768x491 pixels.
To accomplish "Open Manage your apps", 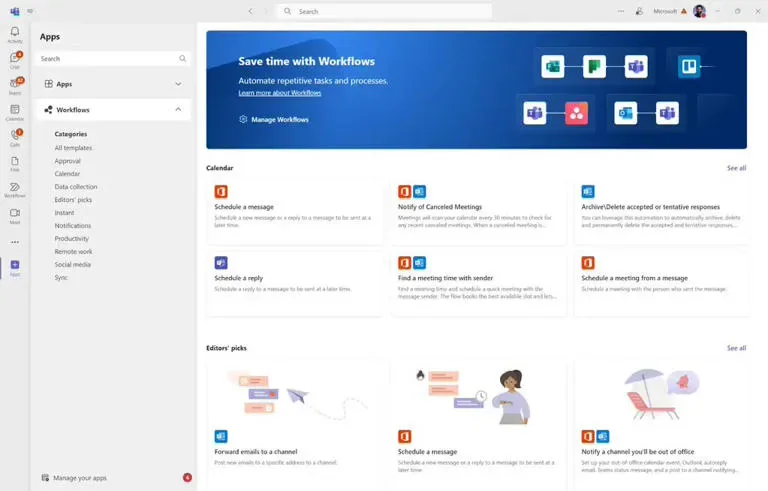I will pos(80,478).
